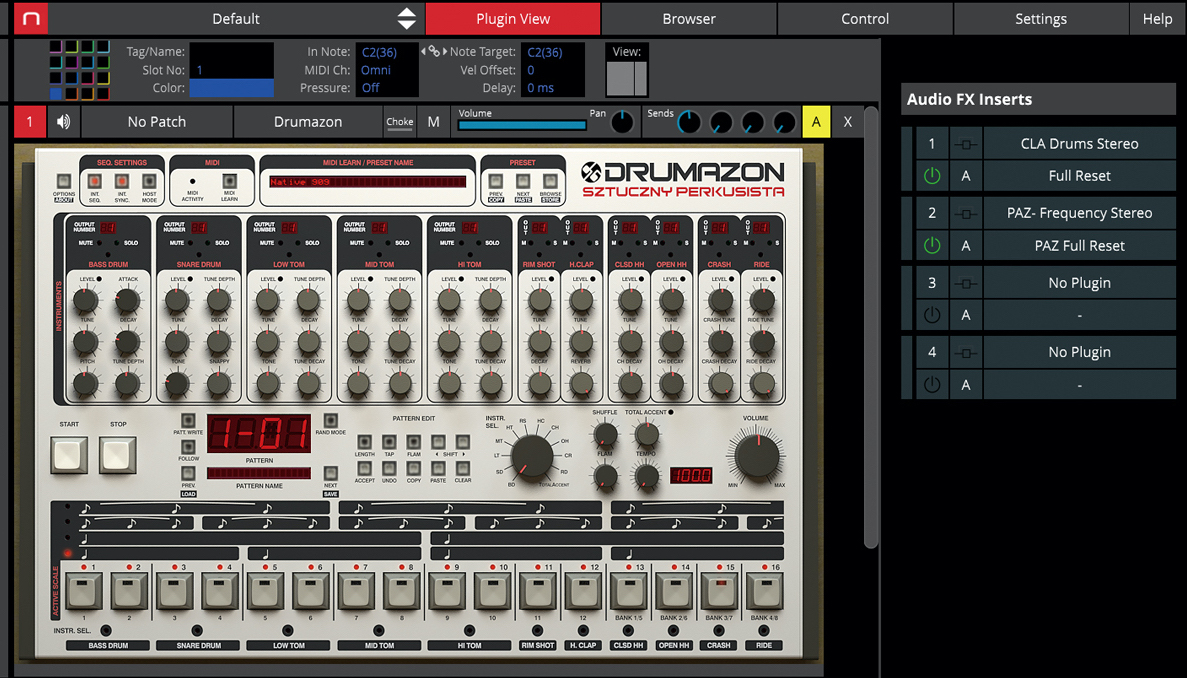Click the Clear button in Pattern Edit

click(463, 468)
